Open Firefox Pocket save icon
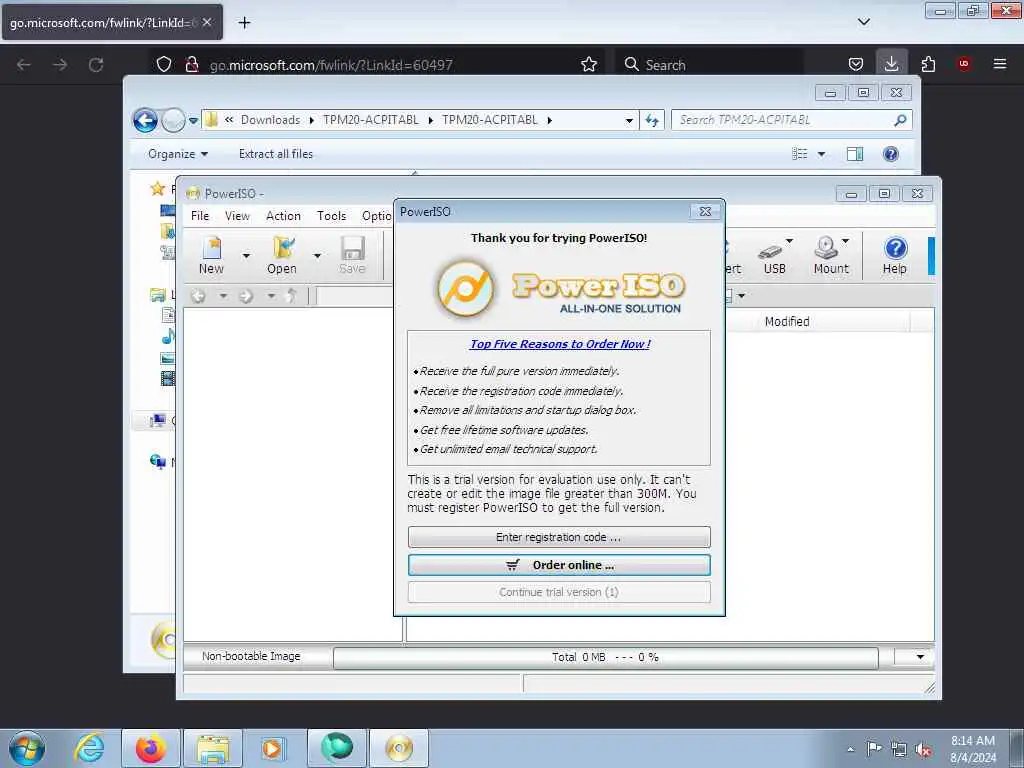Viewport: 1024px width, 768px height. (856, 64)
